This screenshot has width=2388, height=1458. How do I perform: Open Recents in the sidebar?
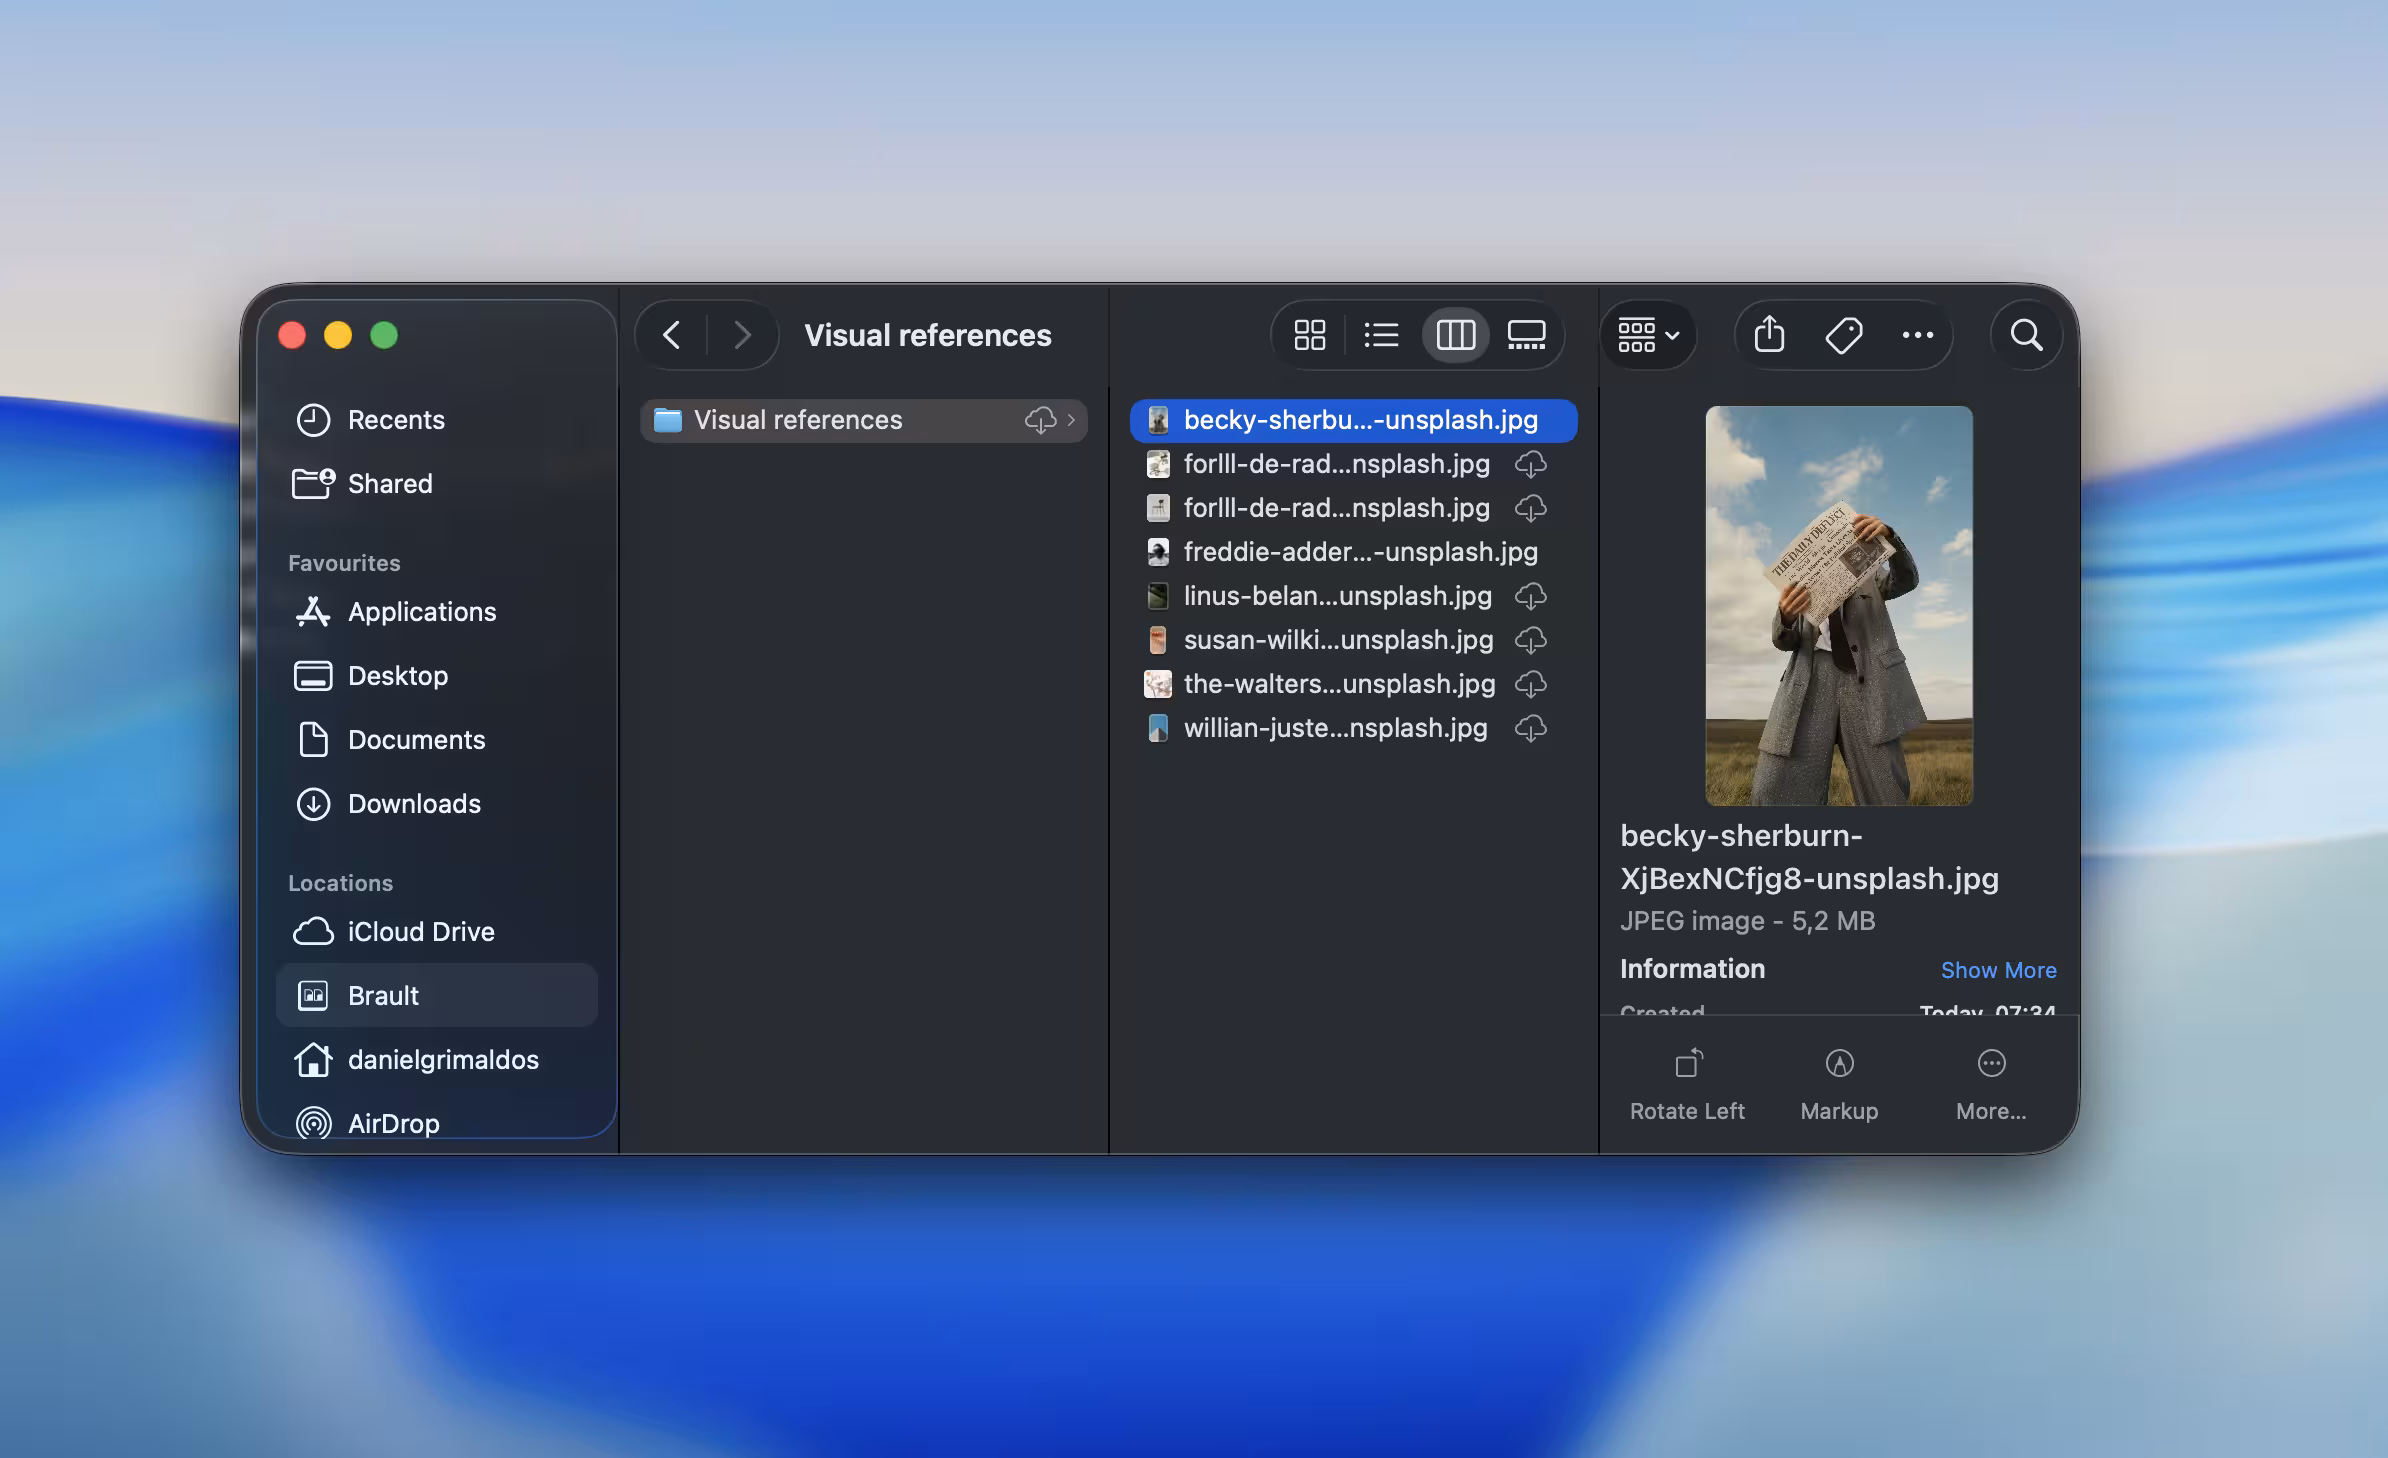[x=437, y=420]
